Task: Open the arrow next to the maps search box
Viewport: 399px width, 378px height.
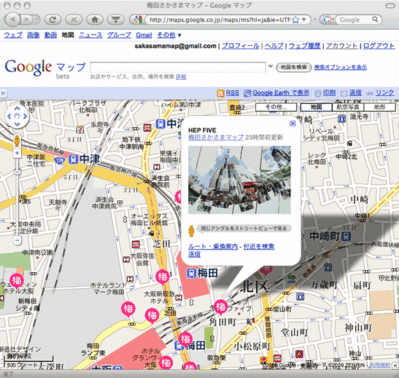Action: point(270,66)
